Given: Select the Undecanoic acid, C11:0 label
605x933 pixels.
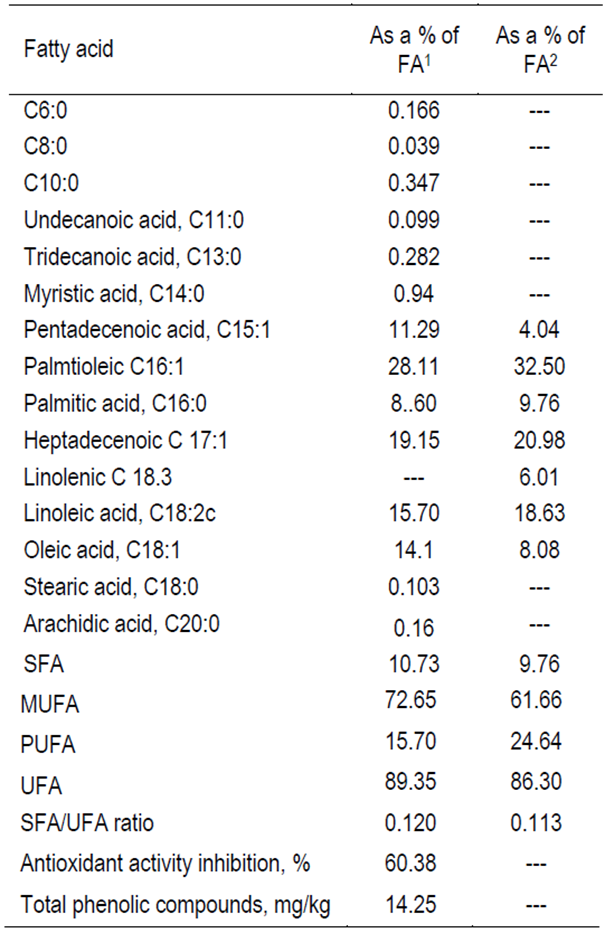Looking at the screenshot, I should (124, 220).
